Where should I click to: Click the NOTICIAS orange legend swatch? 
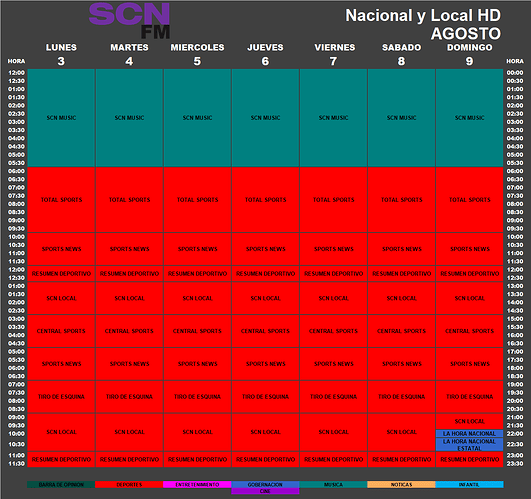coord(401,484)
